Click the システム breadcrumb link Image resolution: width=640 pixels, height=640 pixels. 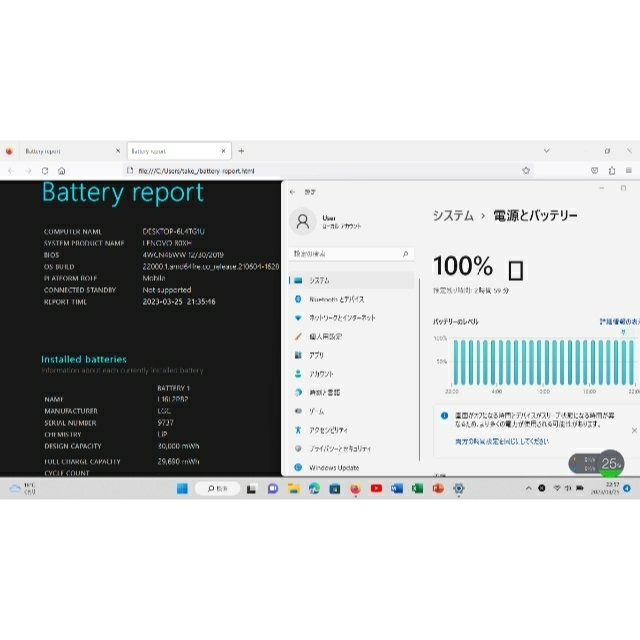pyautogui.click(x=453, y=216)
